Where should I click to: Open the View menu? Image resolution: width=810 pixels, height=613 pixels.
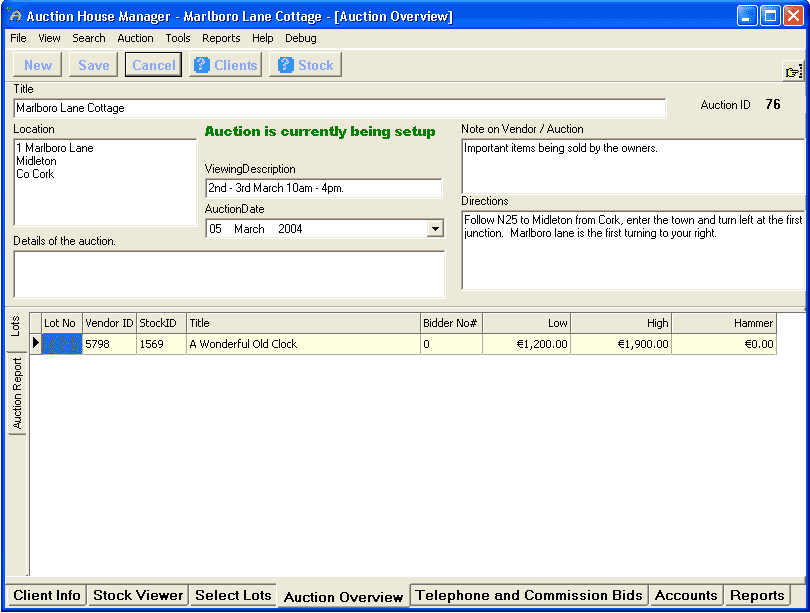(x=49, y=38)
